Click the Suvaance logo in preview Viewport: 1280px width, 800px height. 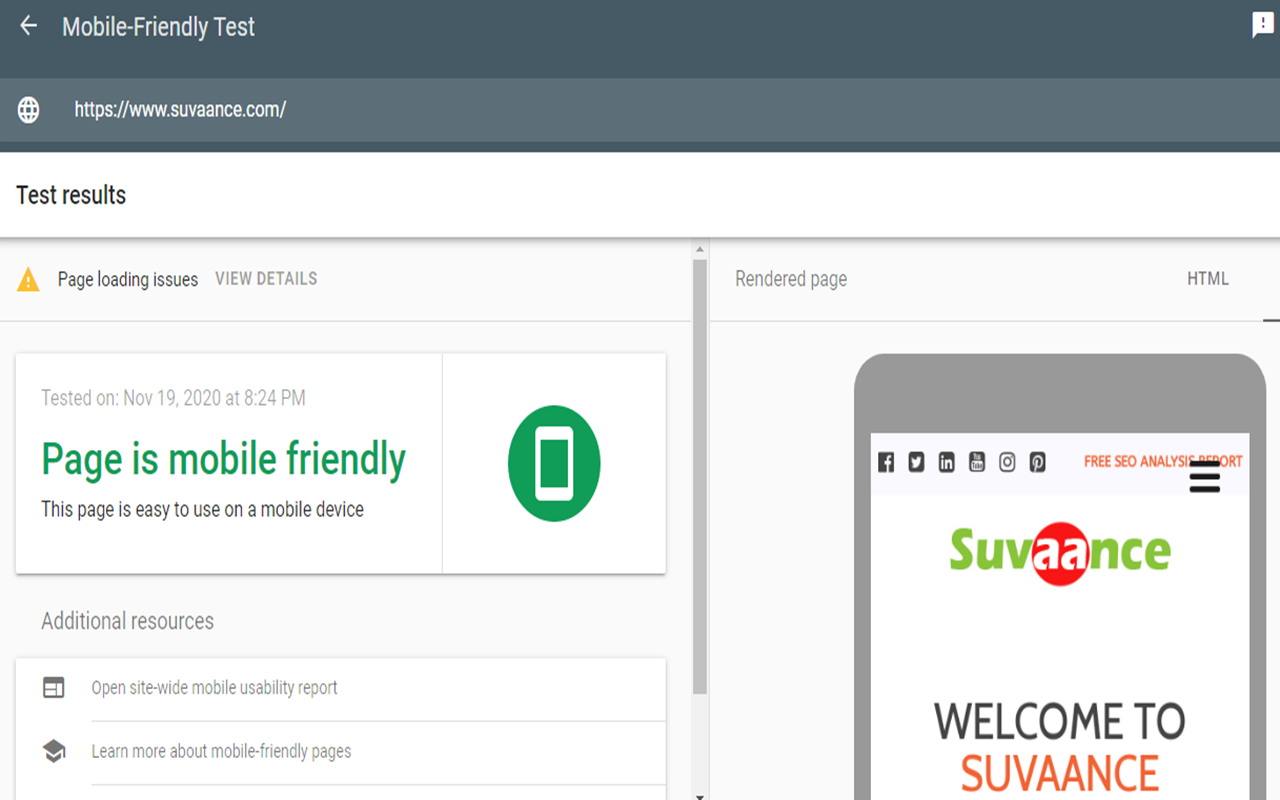pyautogui.click(x=1060, y=553)
